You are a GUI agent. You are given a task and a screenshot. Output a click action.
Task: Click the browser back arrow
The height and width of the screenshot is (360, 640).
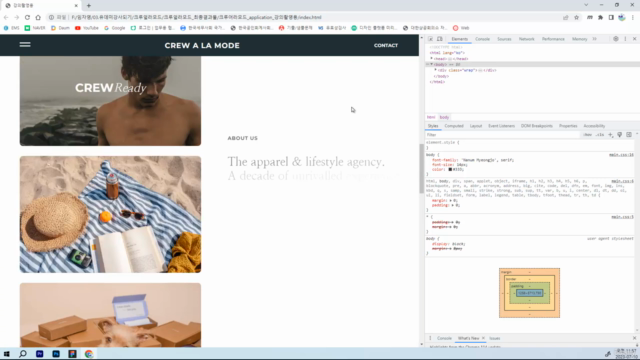[6, 17]
